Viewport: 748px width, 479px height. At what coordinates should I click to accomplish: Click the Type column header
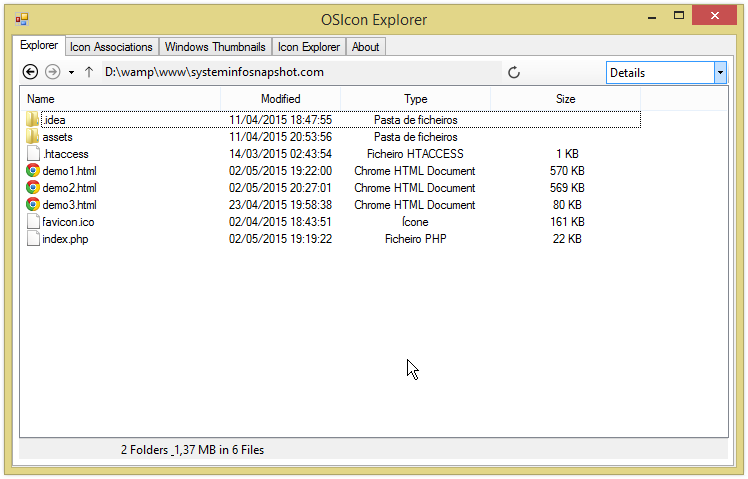point(416,99)
